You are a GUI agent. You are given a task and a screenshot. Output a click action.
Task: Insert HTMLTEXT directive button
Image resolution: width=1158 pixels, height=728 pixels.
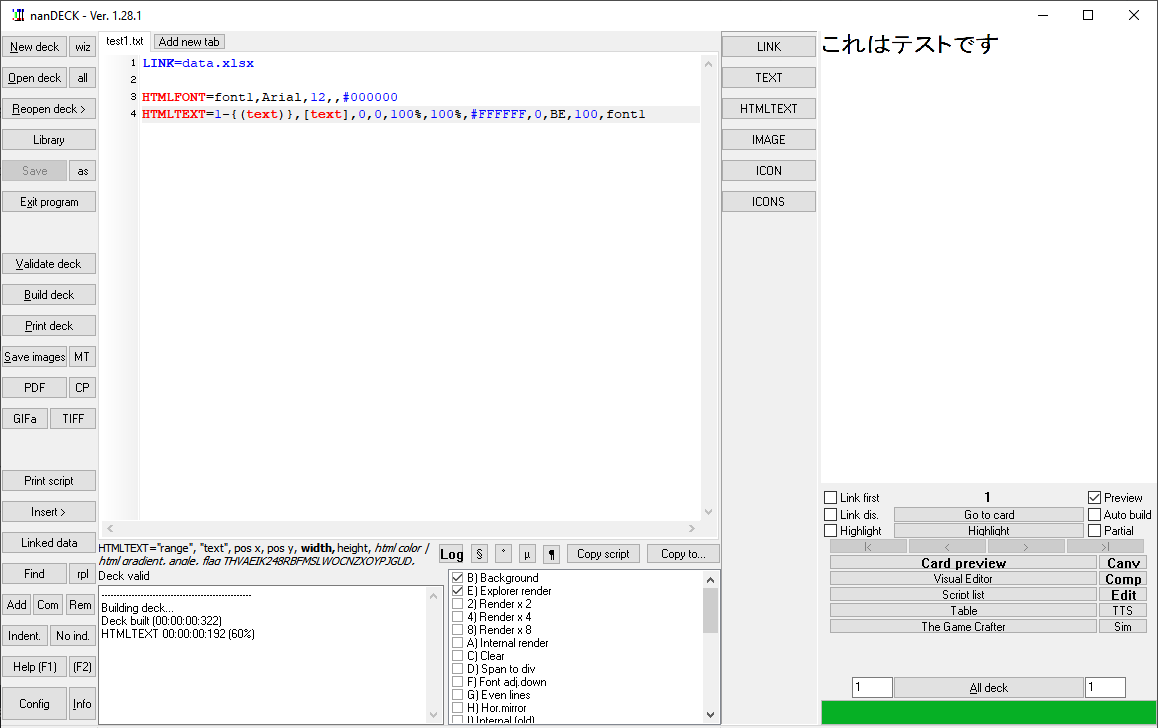769,109
